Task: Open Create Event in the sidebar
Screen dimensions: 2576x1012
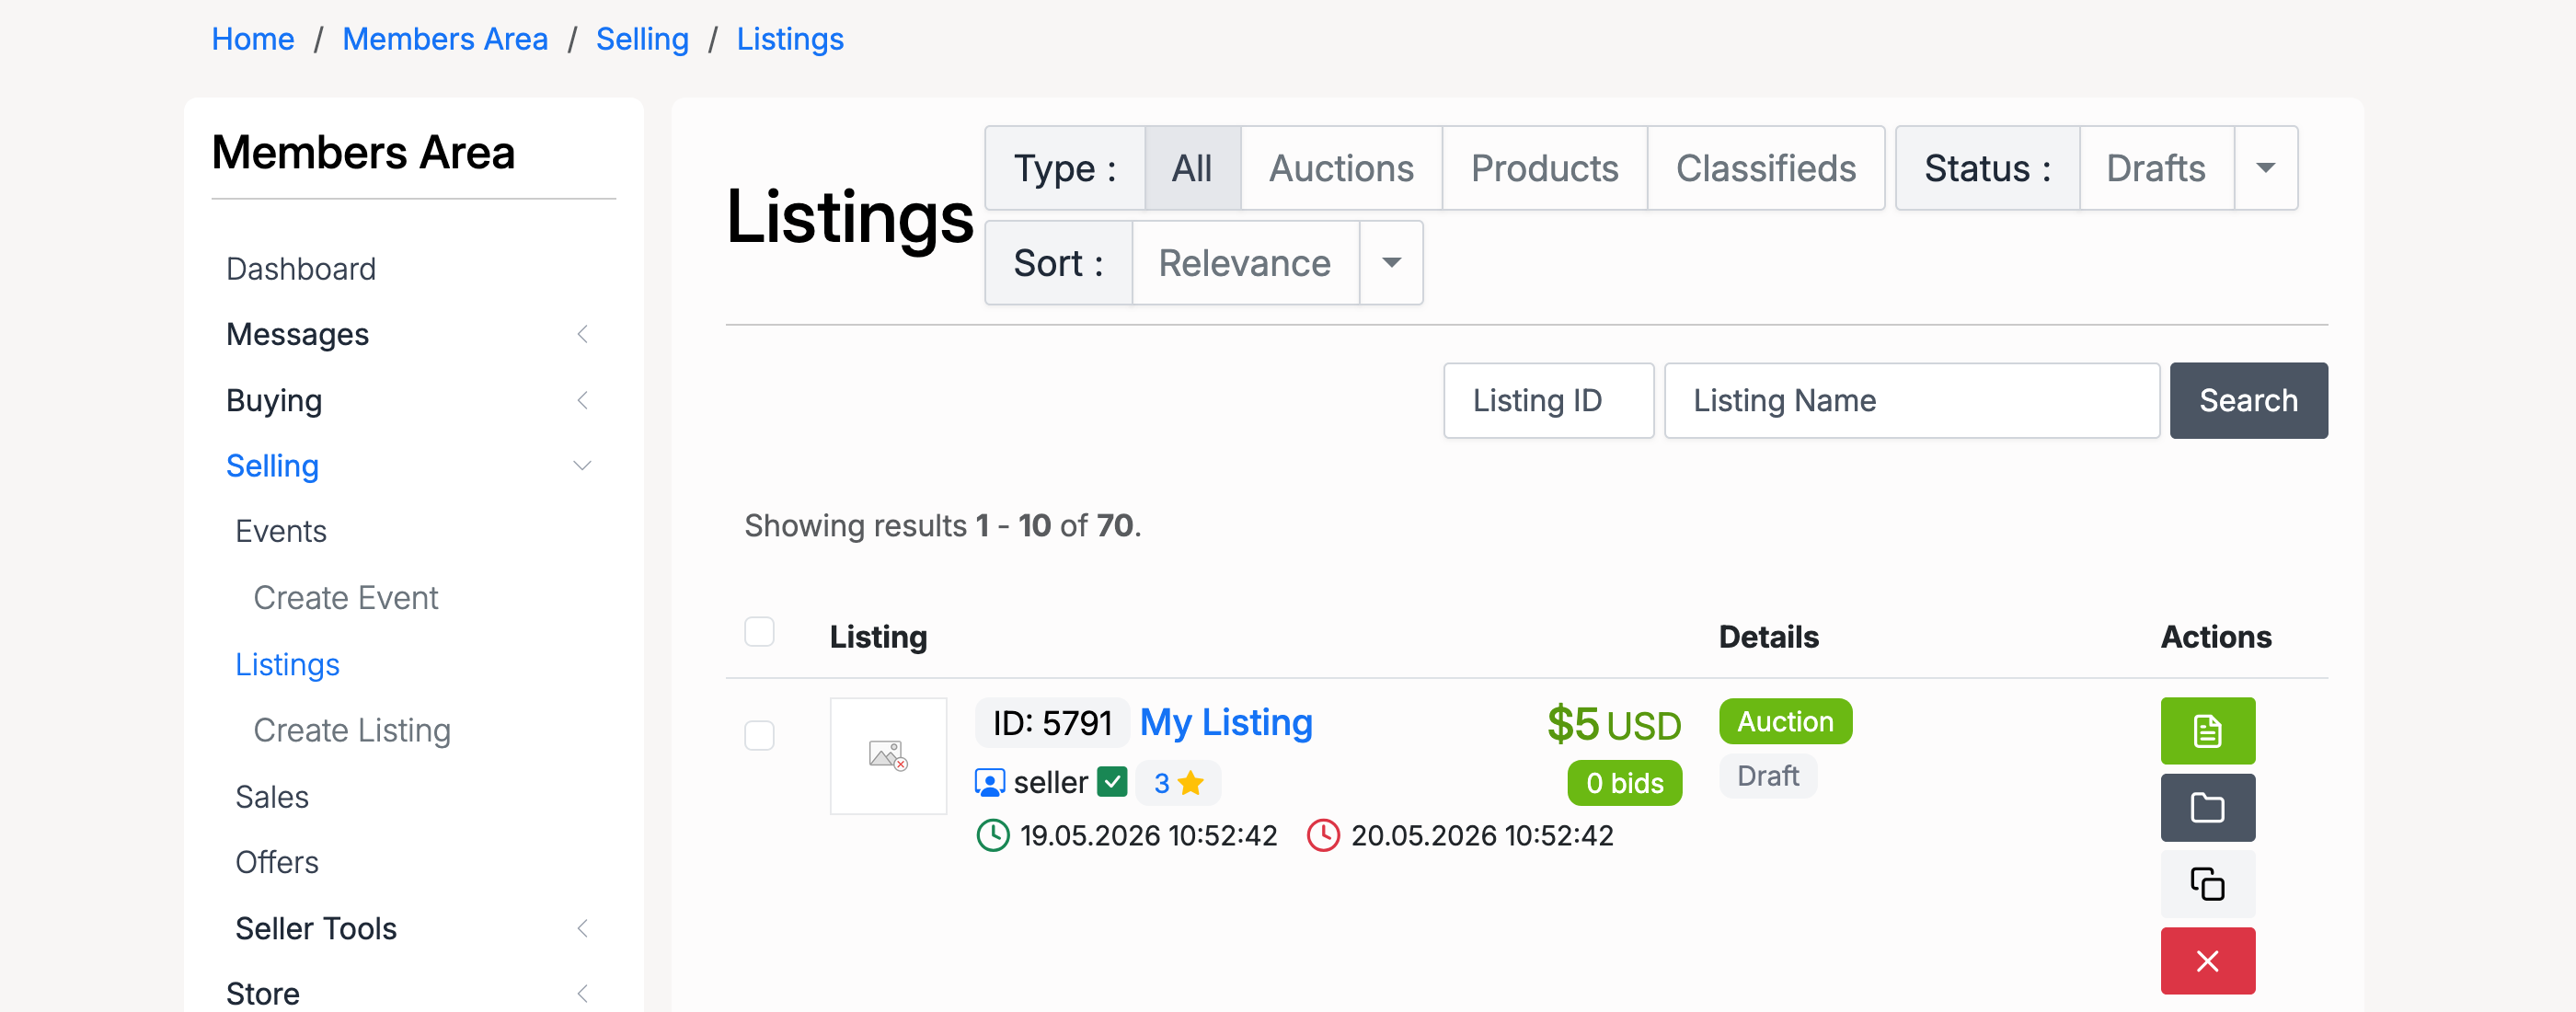Action: [x=346, y=598]
